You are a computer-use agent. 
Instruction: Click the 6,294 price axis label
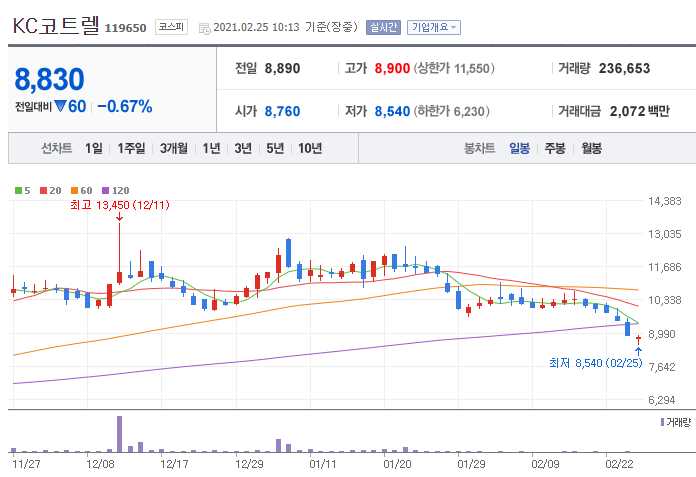click(664, 400)
